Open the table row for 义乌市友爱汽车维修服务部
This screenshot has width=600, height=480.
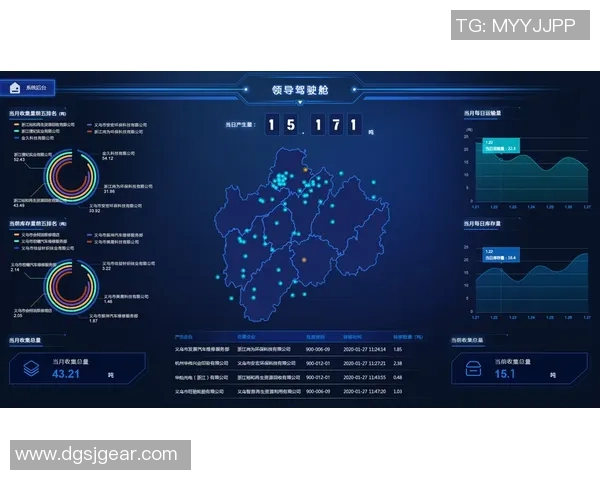(x=203, y=349)
